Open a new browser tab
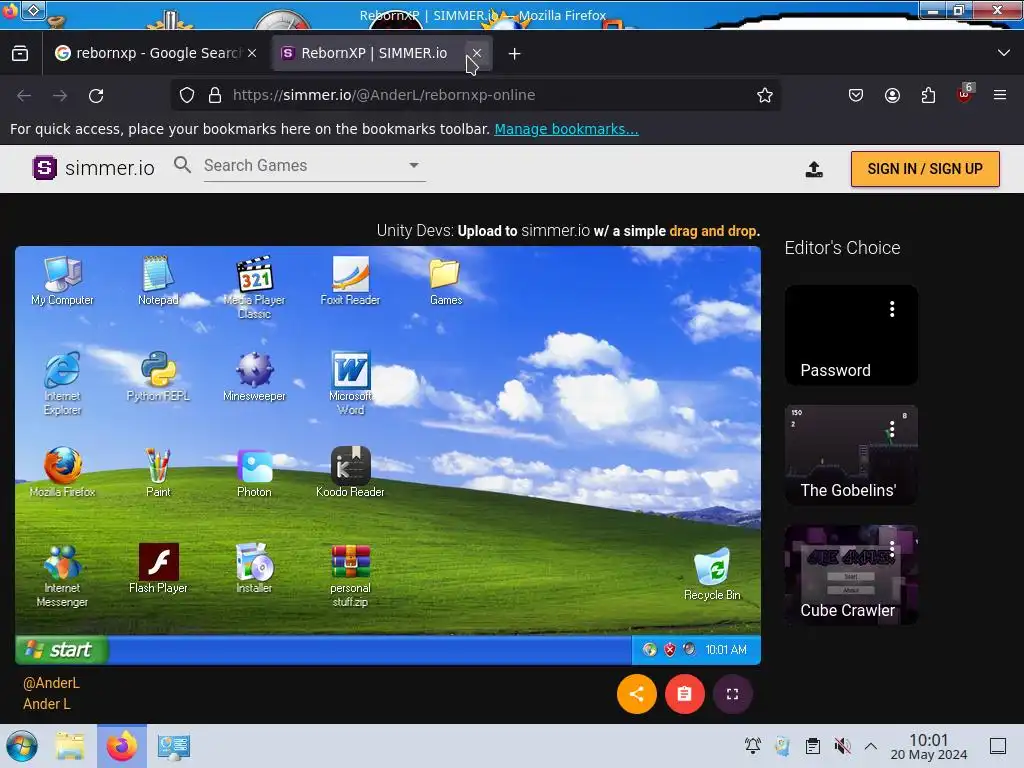Viewport: 1024px width, 768px height. tap(515, 54)
